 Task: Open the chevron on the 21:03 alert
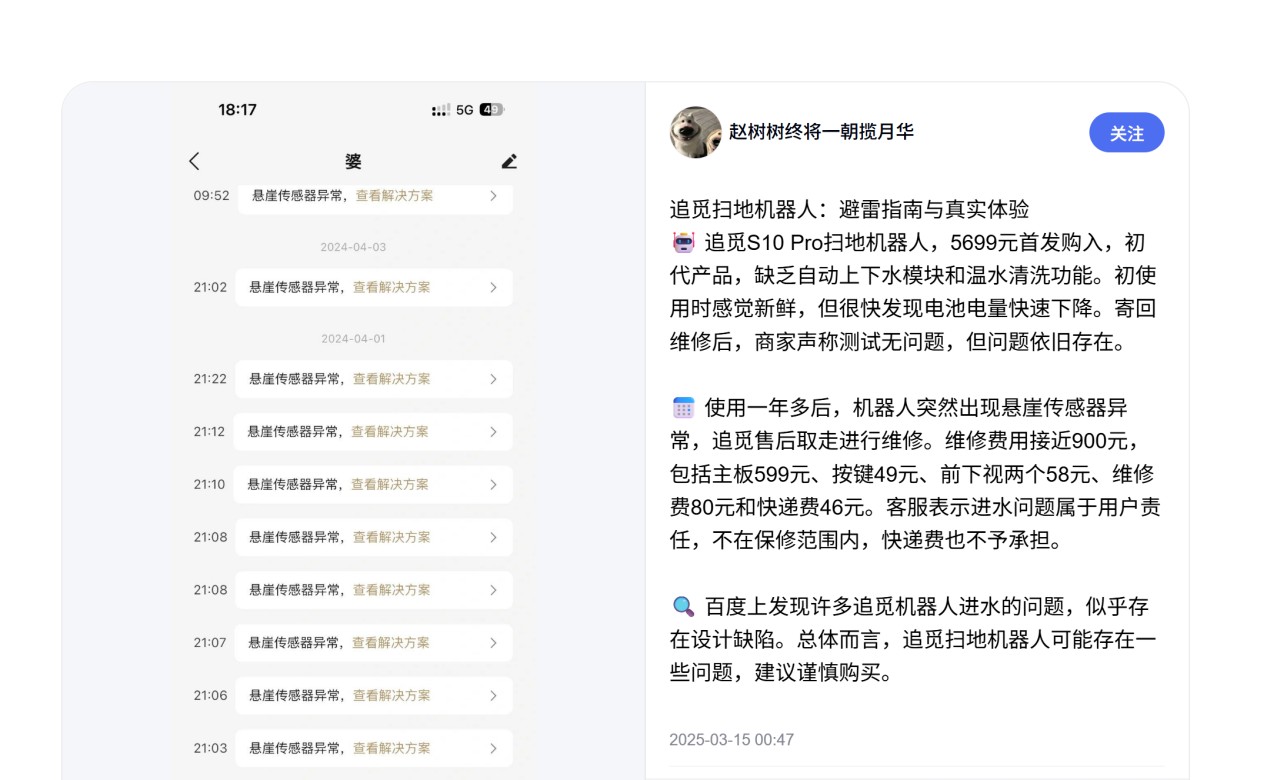click(x=493, y=748)
